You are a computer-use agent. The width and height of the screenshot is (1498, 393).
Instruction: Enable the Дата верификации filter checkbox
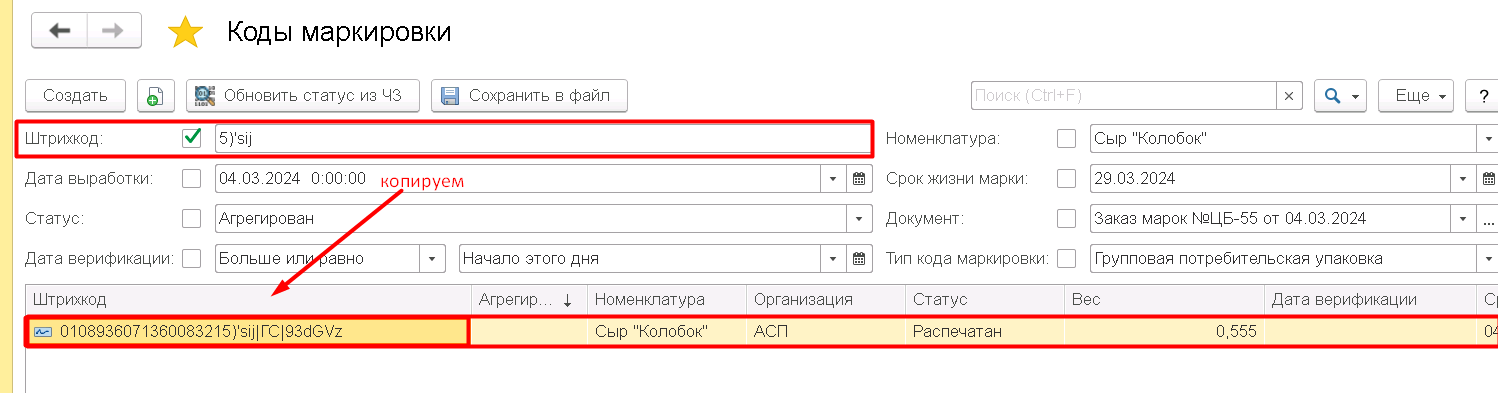[x=192, y=258]
